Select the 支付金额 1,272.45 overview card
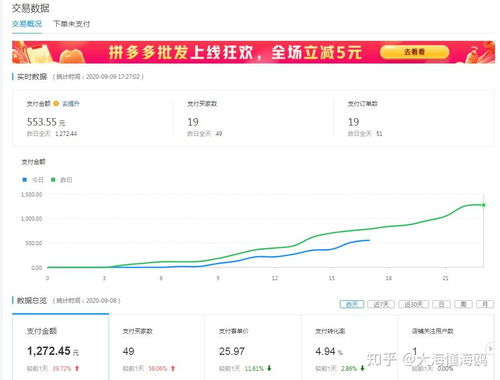This screenshot has width=500, height=380. (x=61, y=347)
